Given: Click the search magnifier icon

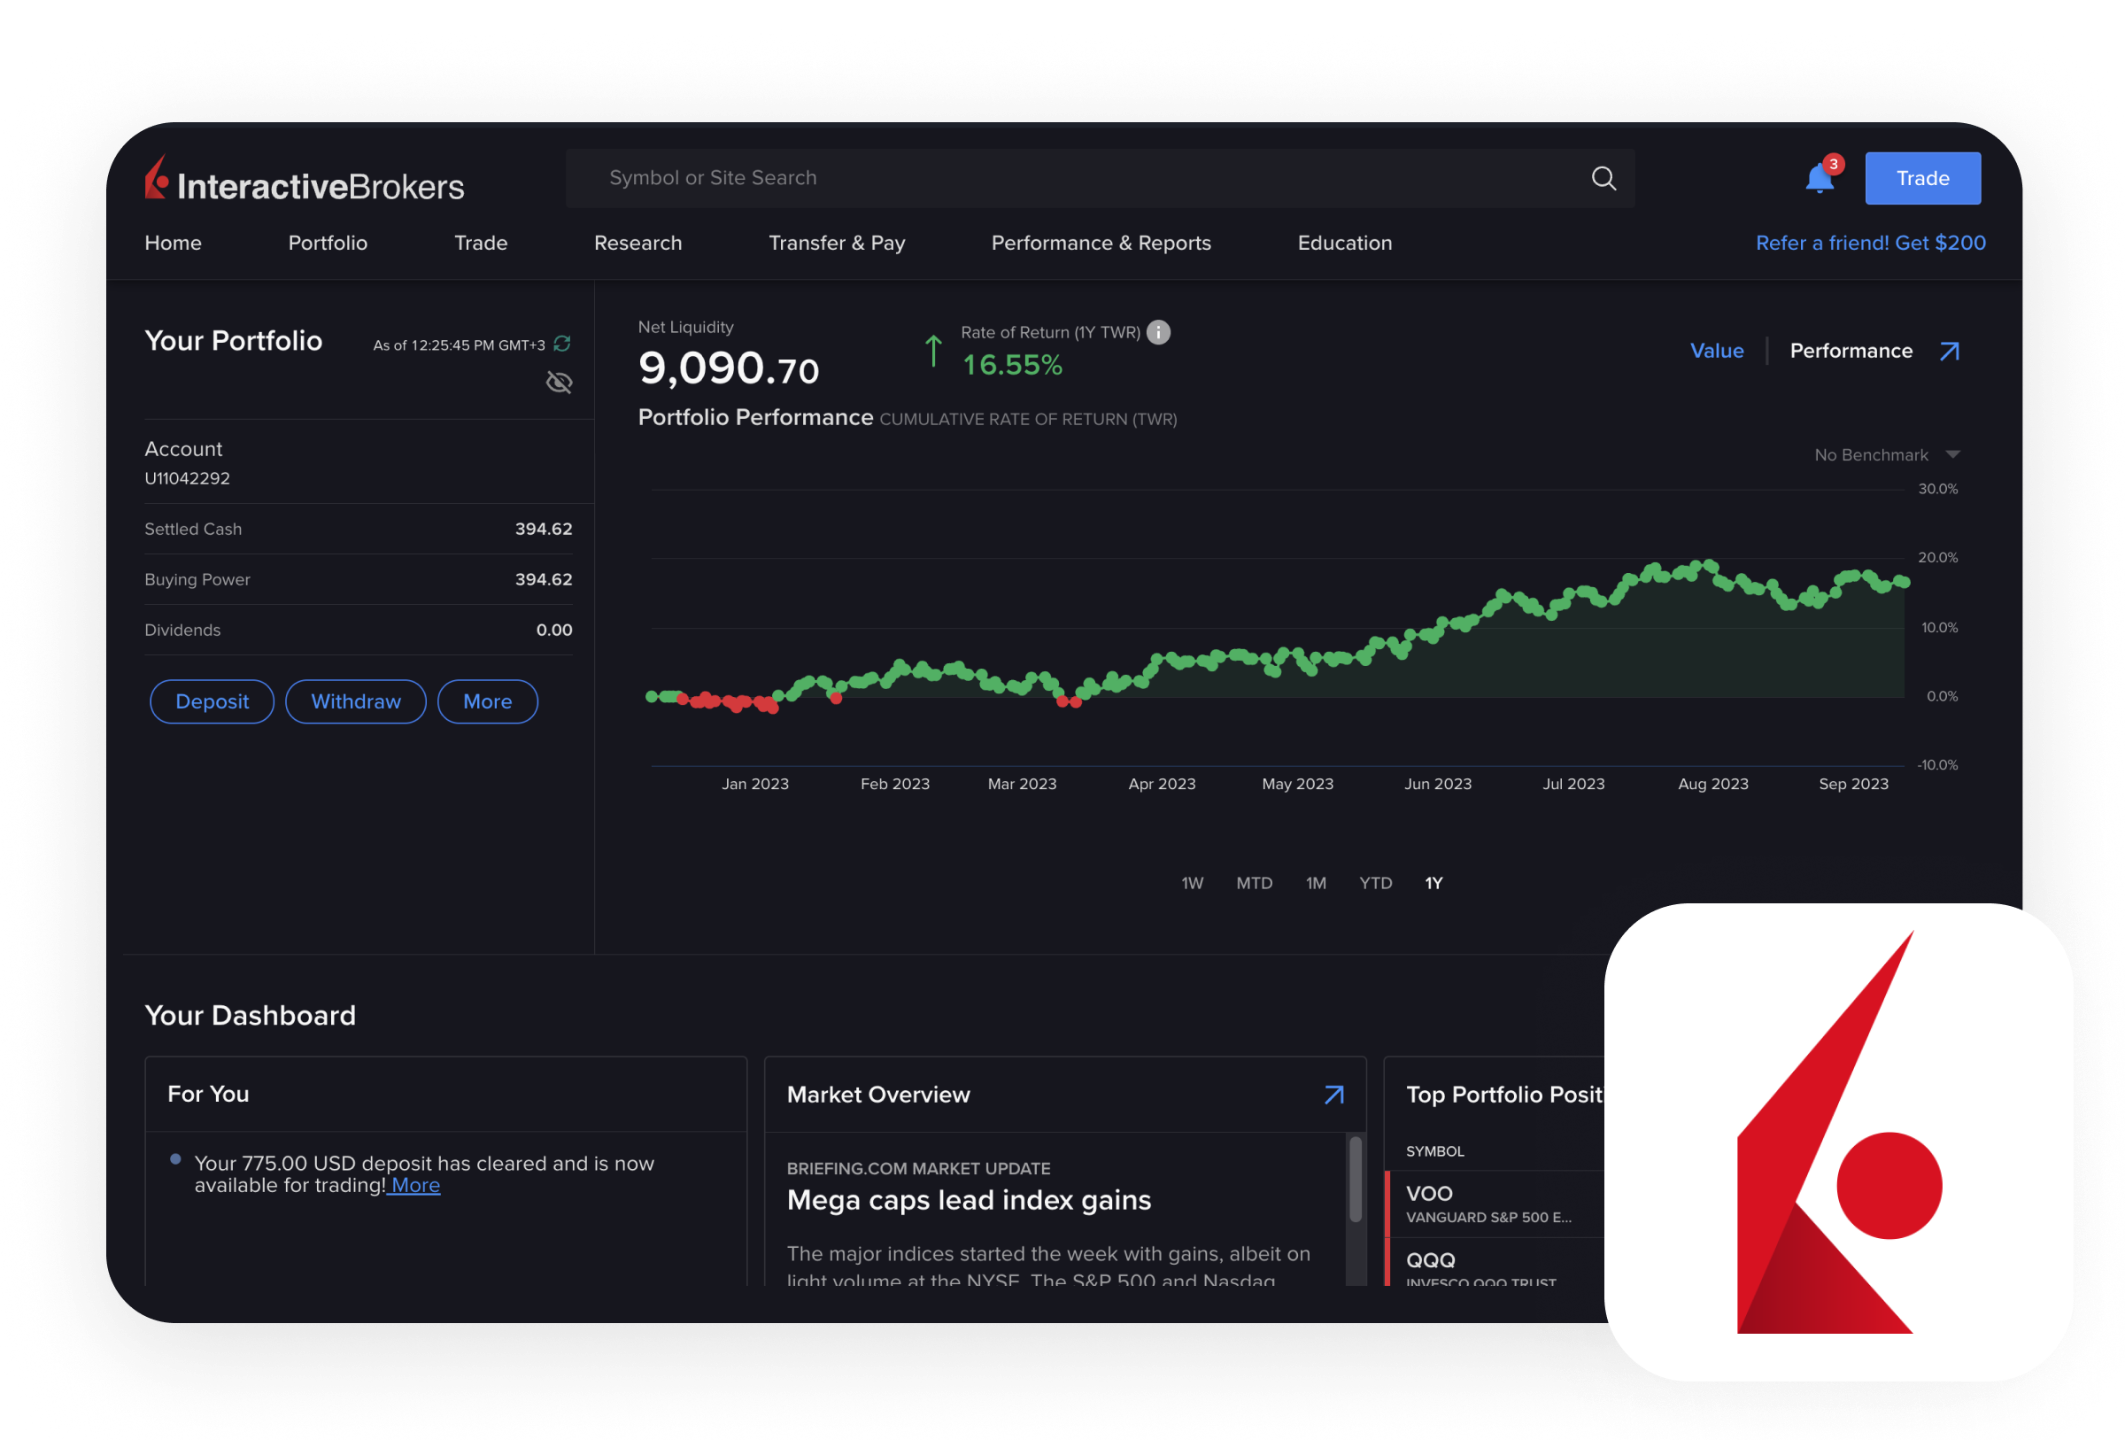Looking at the screenshot, I should pyautogui.click(x=1603, y=178).
